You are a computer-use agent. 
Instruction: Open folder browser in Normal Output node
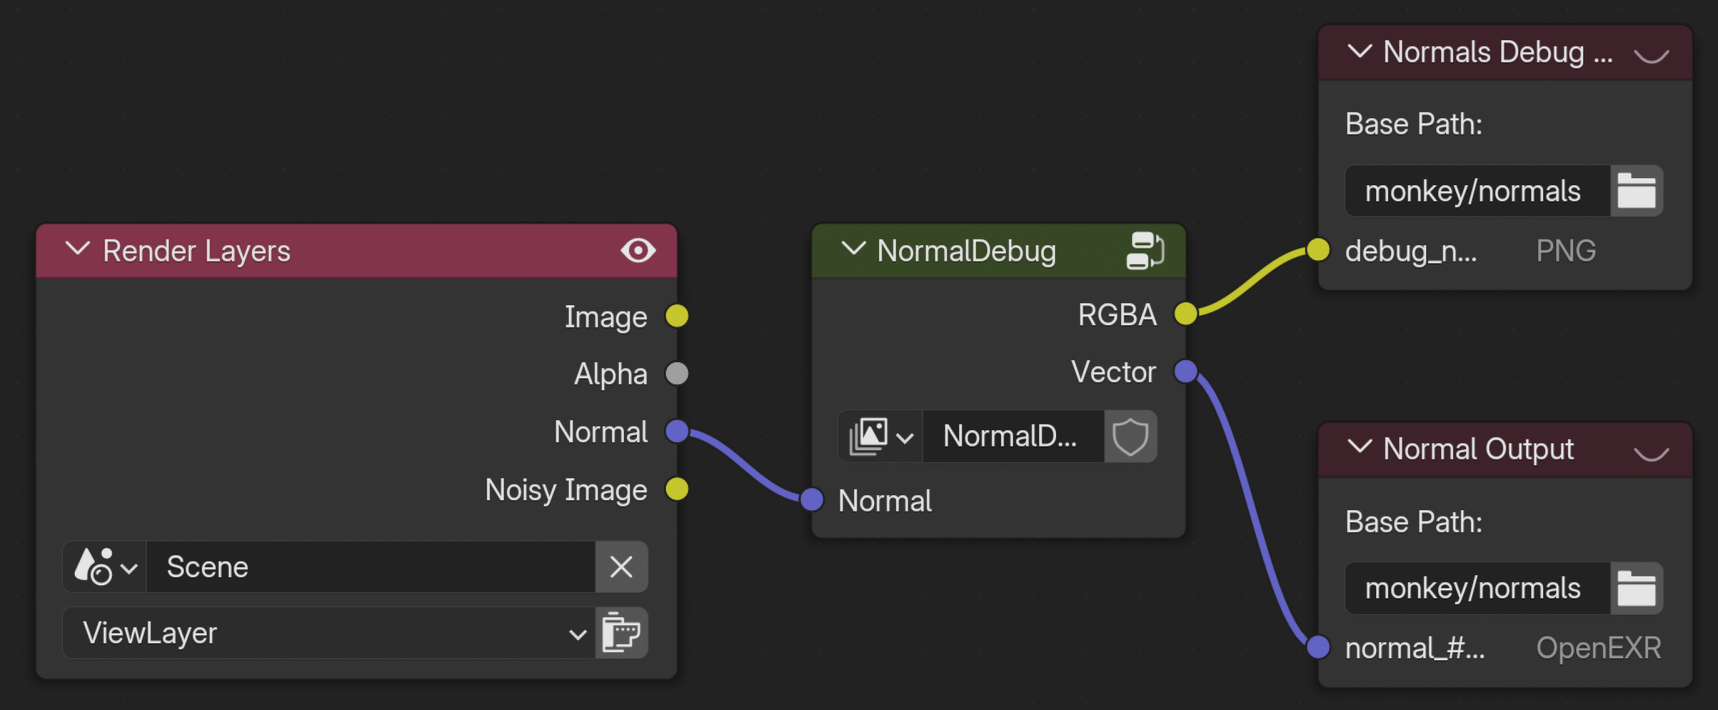click(x=1636, y=588)
